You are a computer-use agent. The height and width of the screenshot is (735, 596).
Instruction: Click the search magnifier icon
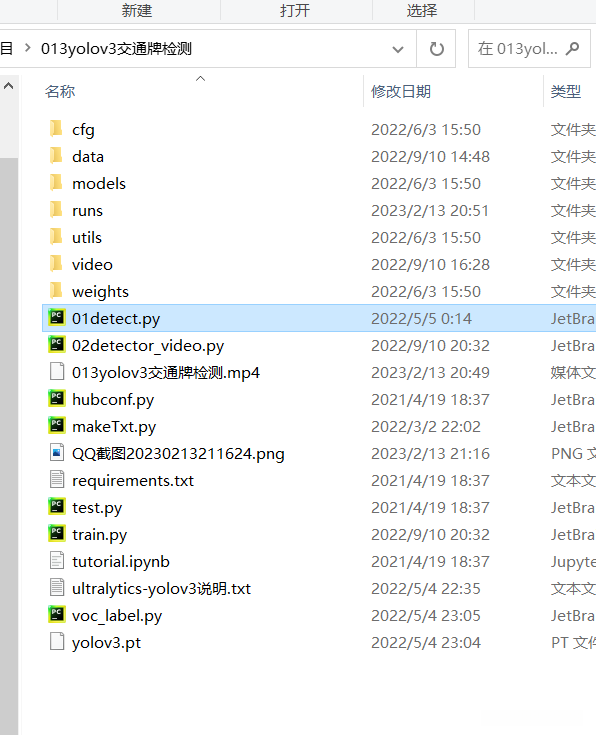point(573,48)
